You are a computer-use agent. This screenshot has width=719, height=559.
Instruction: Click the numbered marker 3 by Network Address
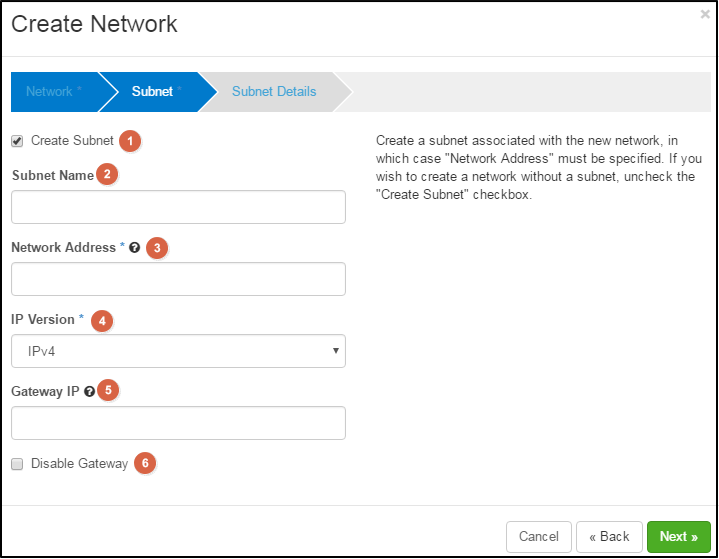[x=157, y=248]
